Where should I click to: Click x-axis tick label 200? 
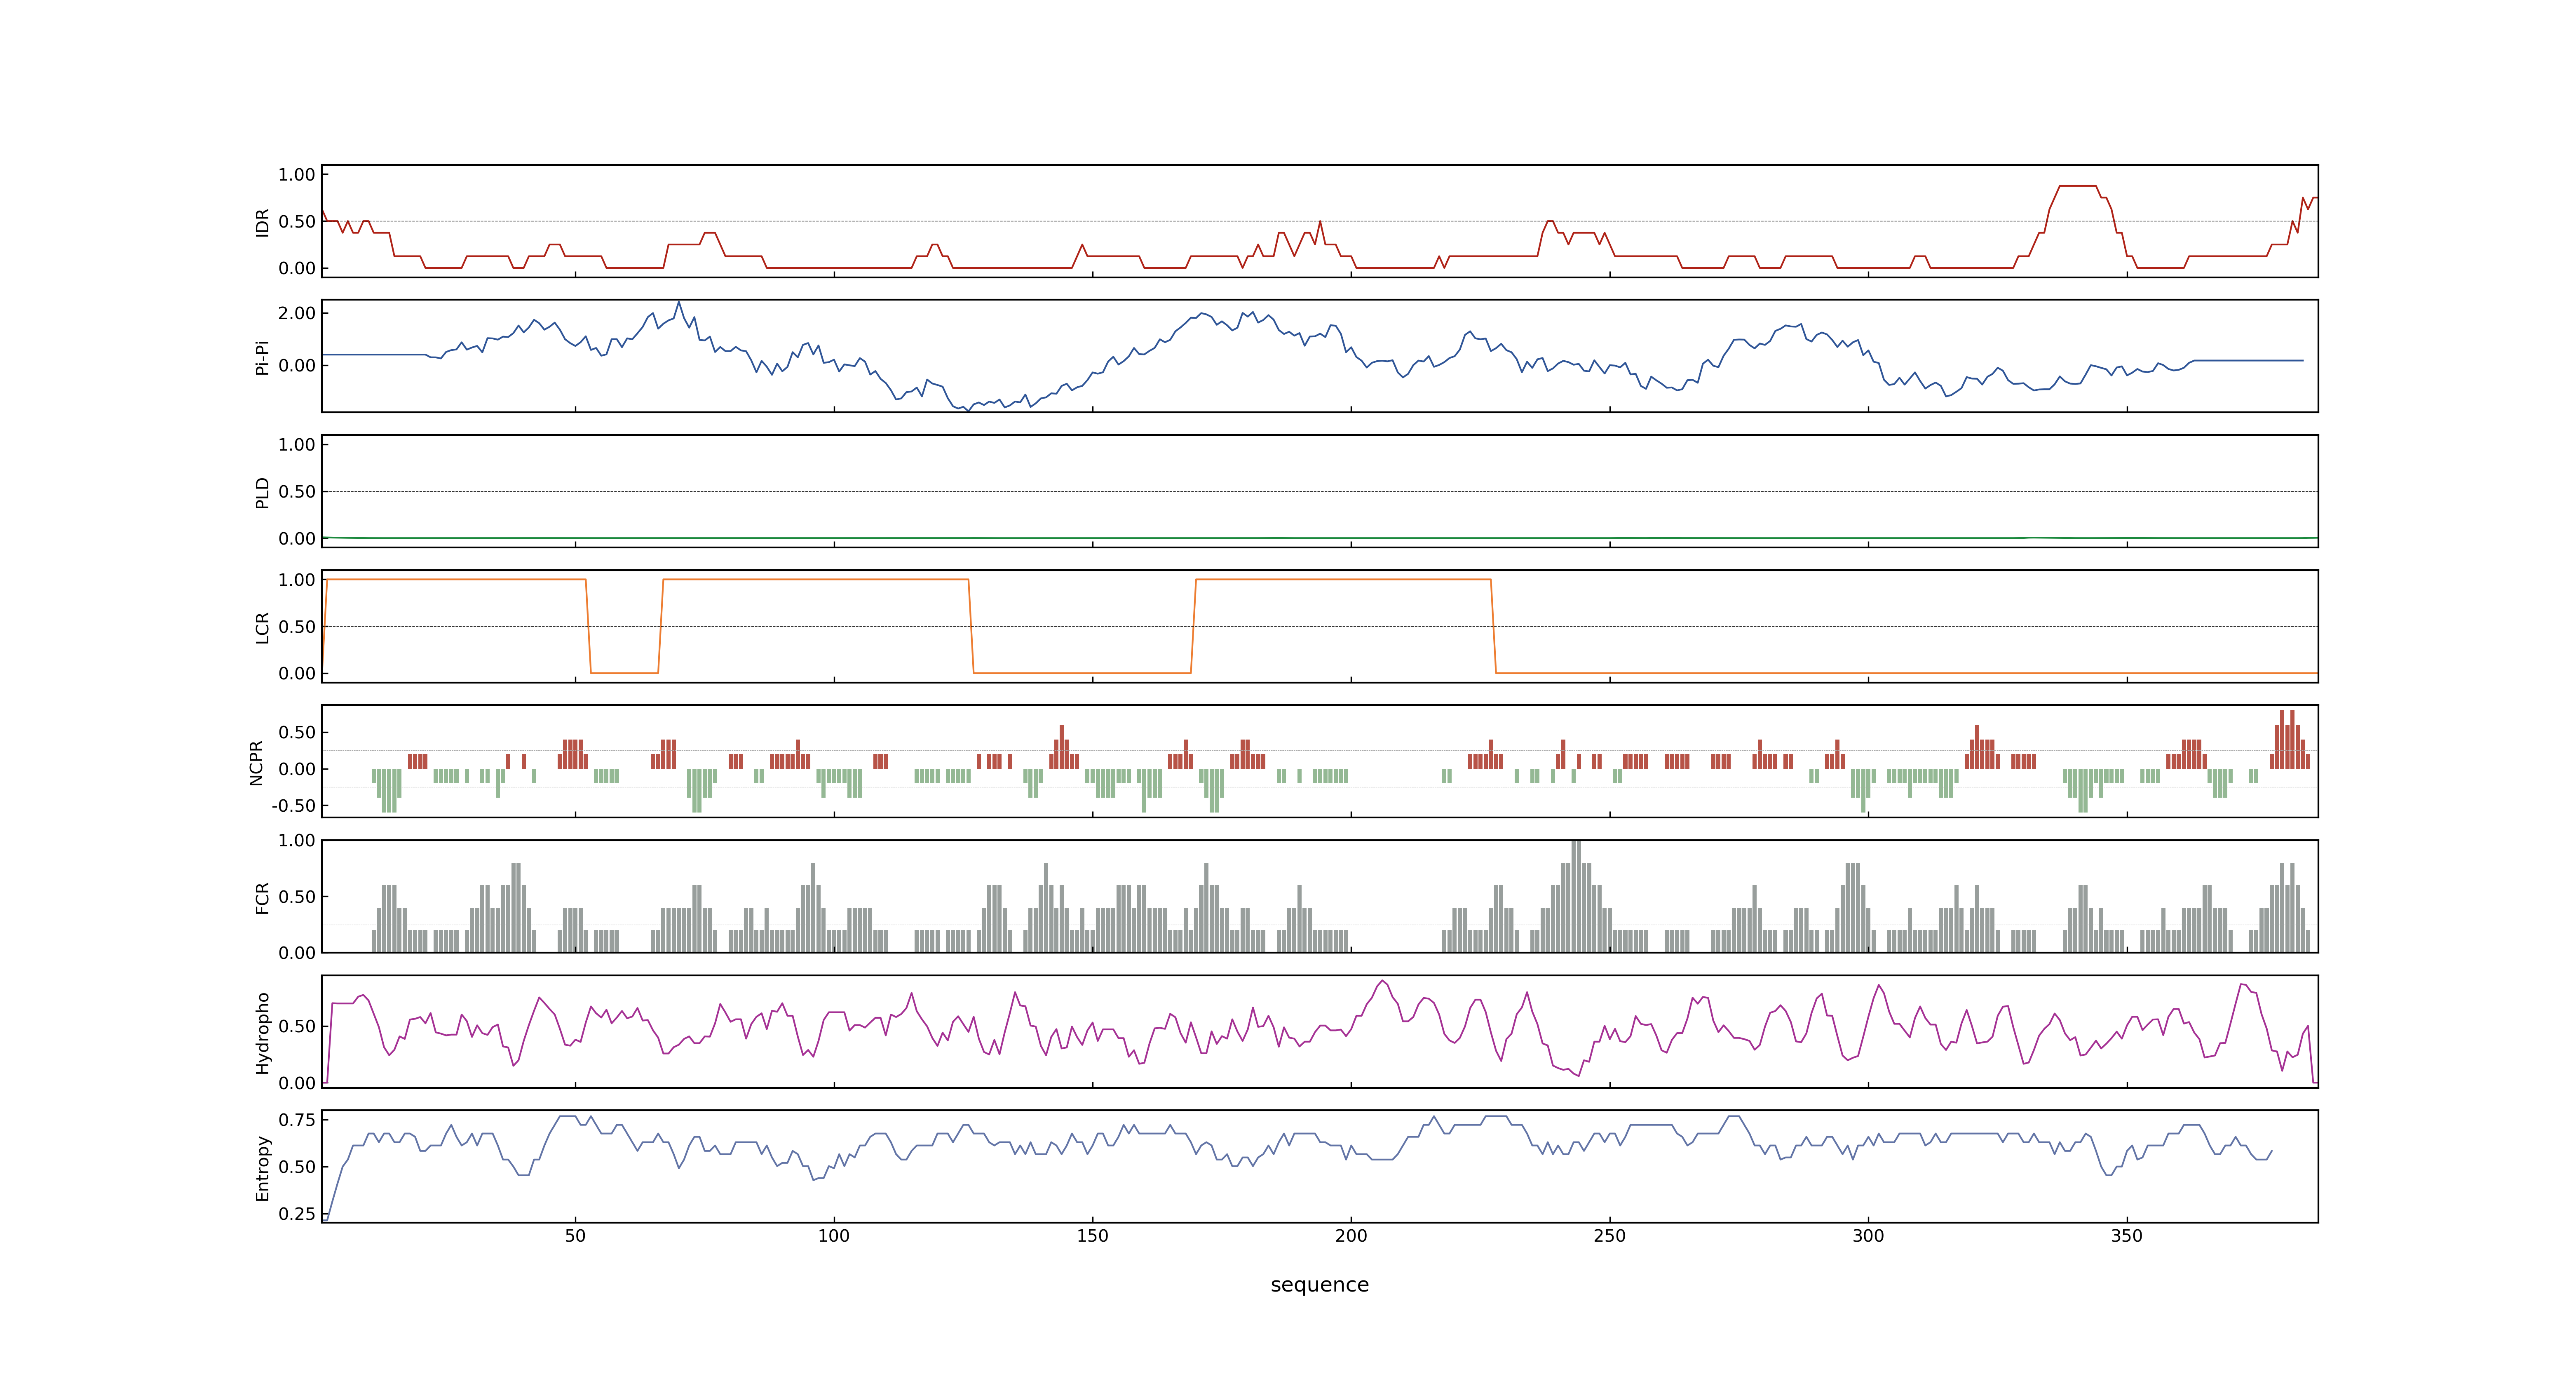pyautogui.click(x=1351, y=1236)
